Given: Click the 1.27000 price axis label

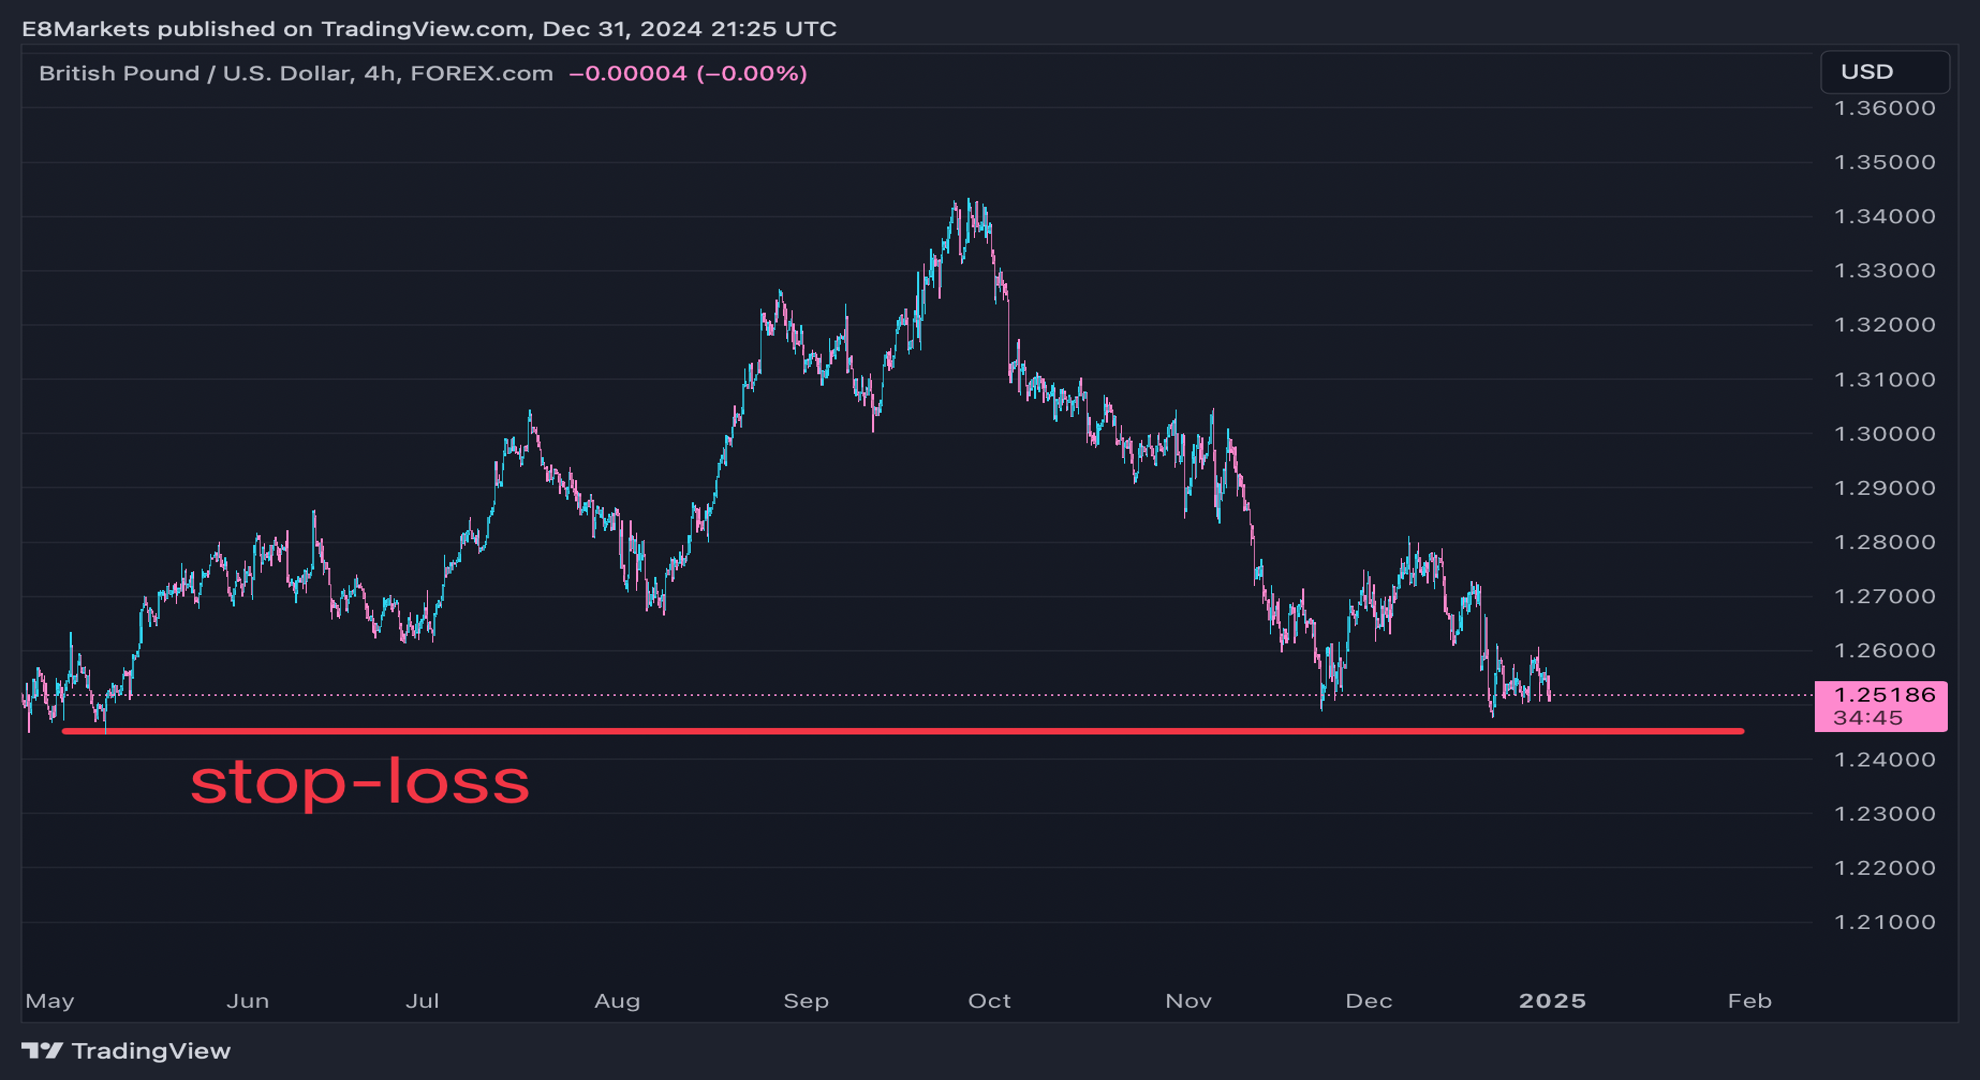Looking at the screenshot, I should 1885,597.
